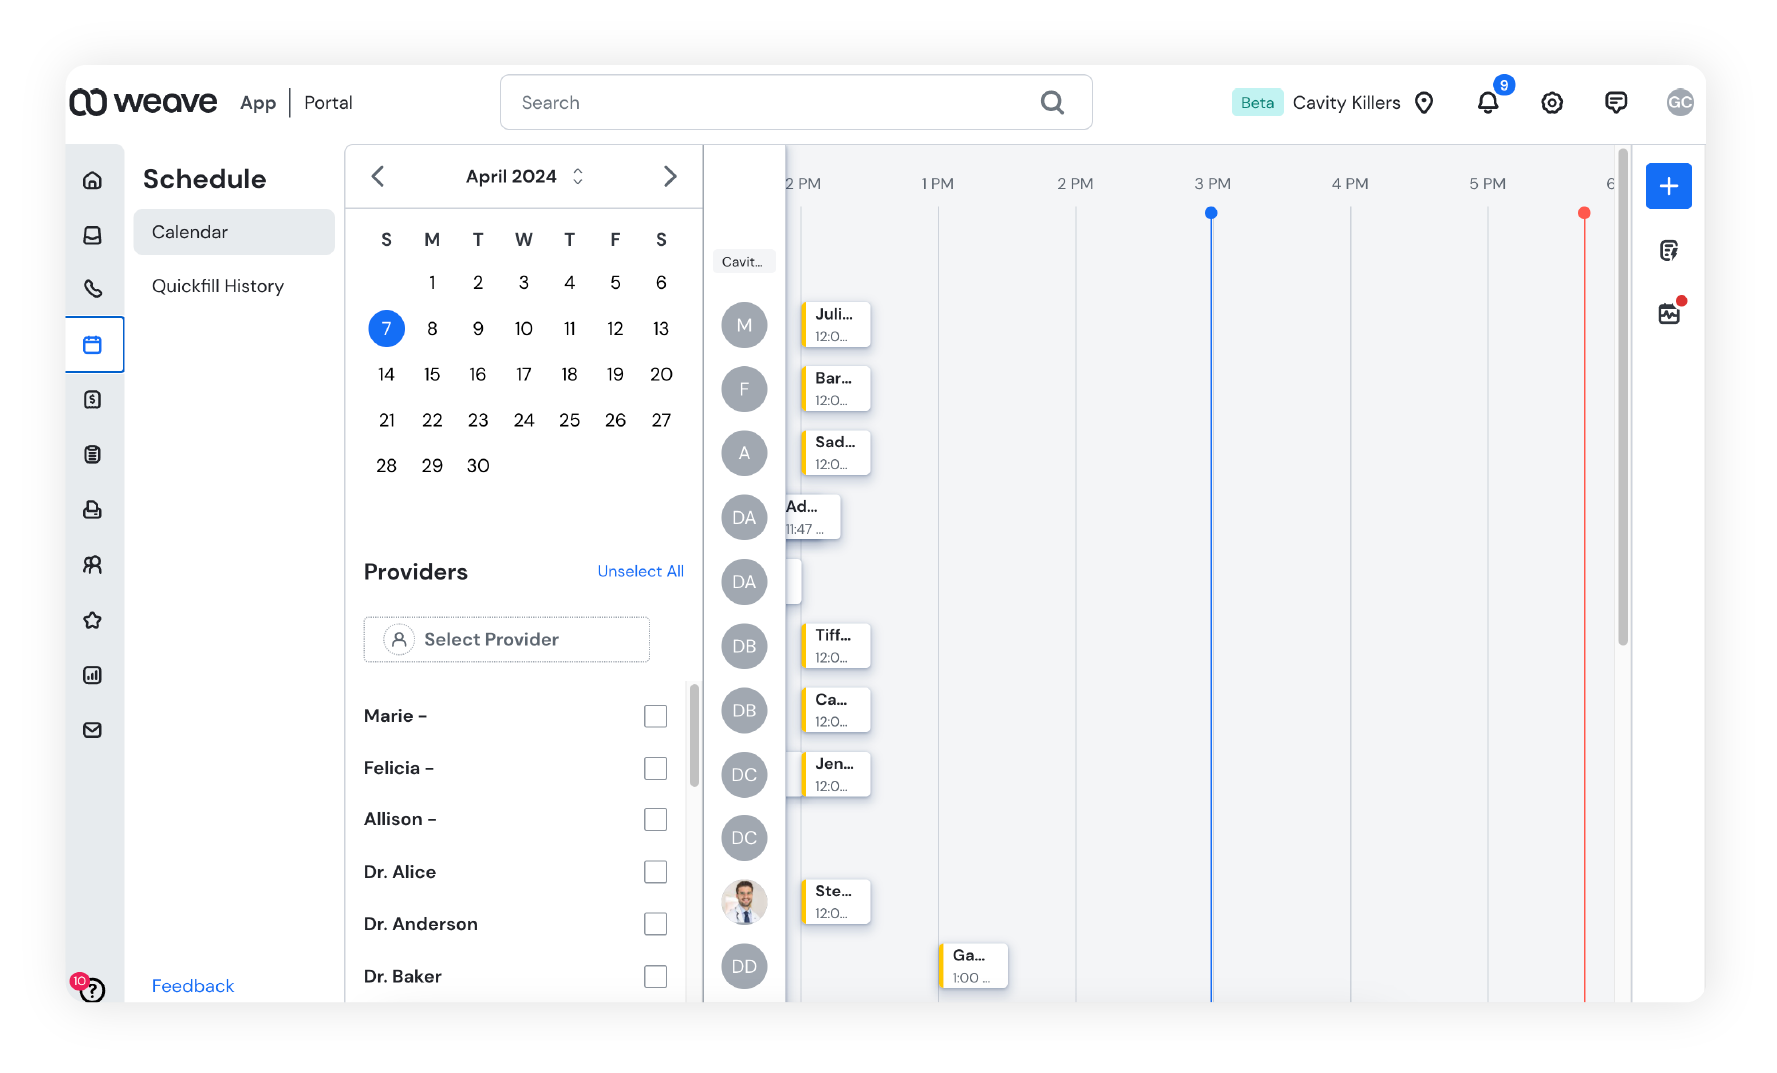Screen dimensions: 1777x1073
Task: Click the Unselect All link
Action: (640, 571)
